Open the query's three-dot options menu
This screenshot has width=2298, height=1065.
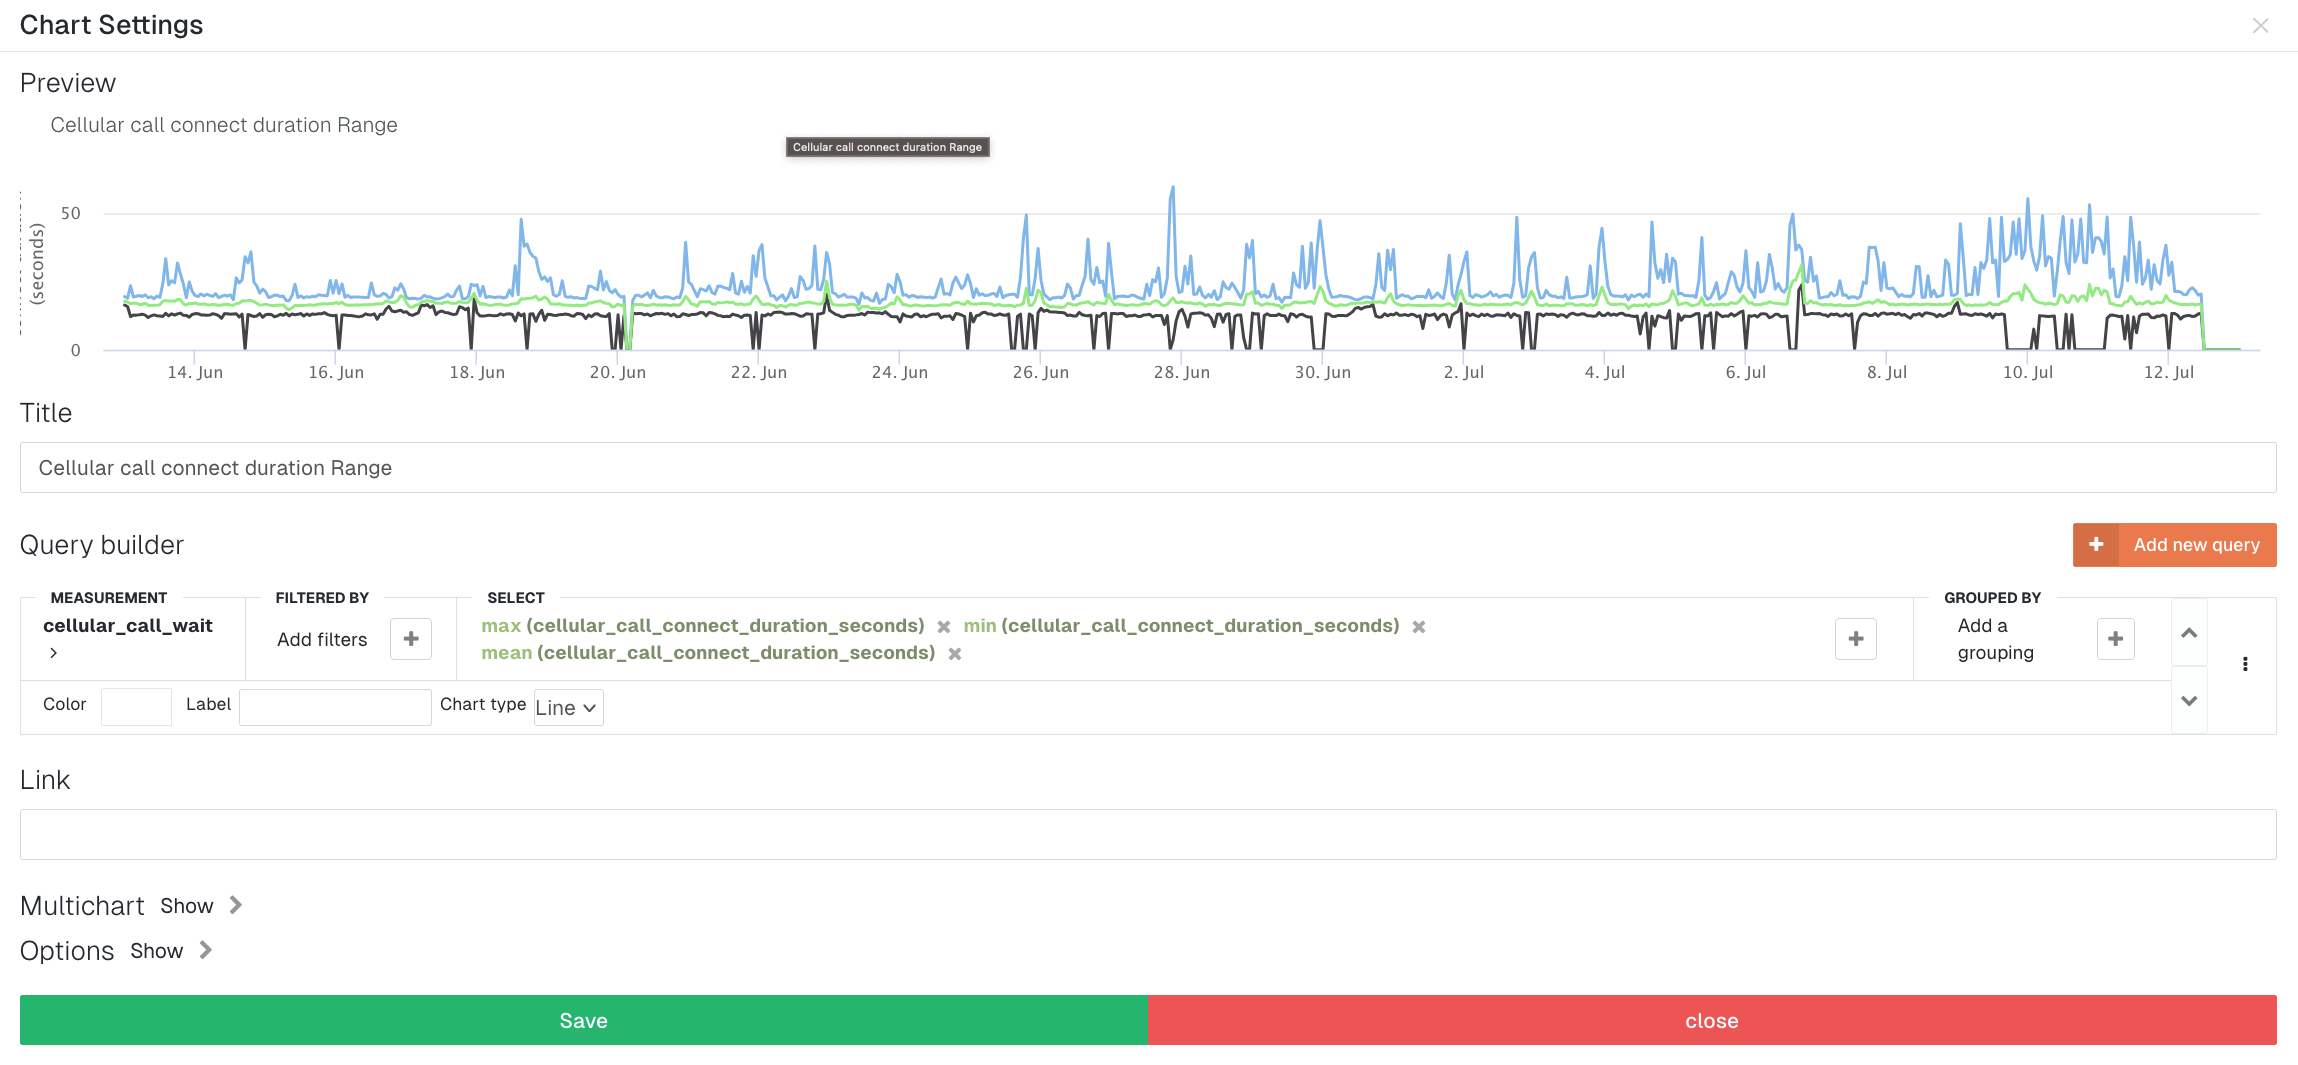click(2245, 664)
